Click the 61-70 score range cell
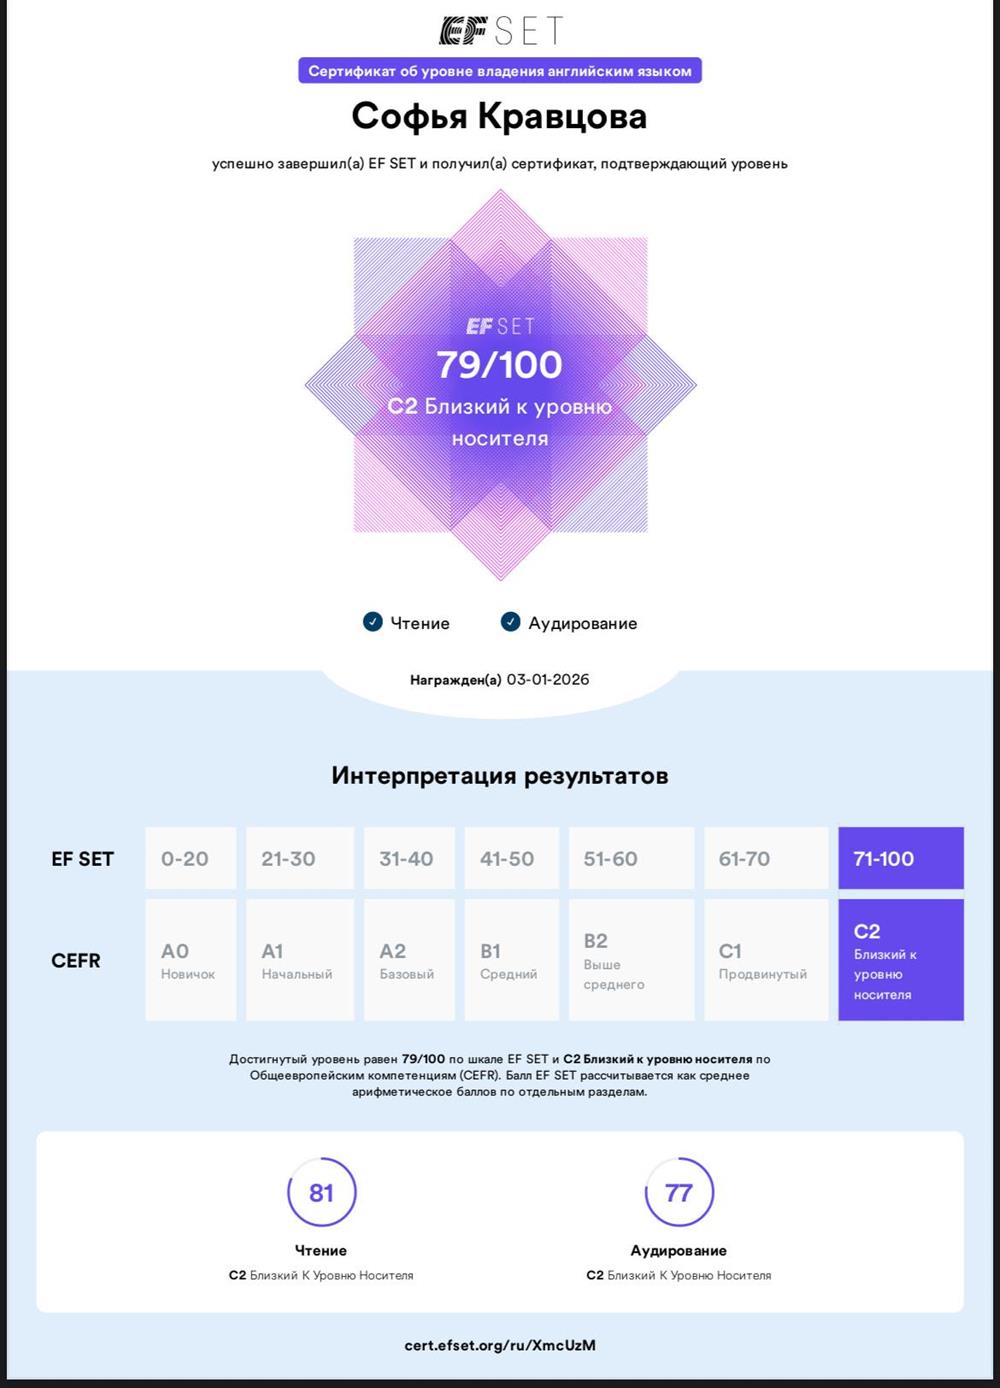Image resolution: width=1000 pixels, height=1388 pixels. point(767,858)
